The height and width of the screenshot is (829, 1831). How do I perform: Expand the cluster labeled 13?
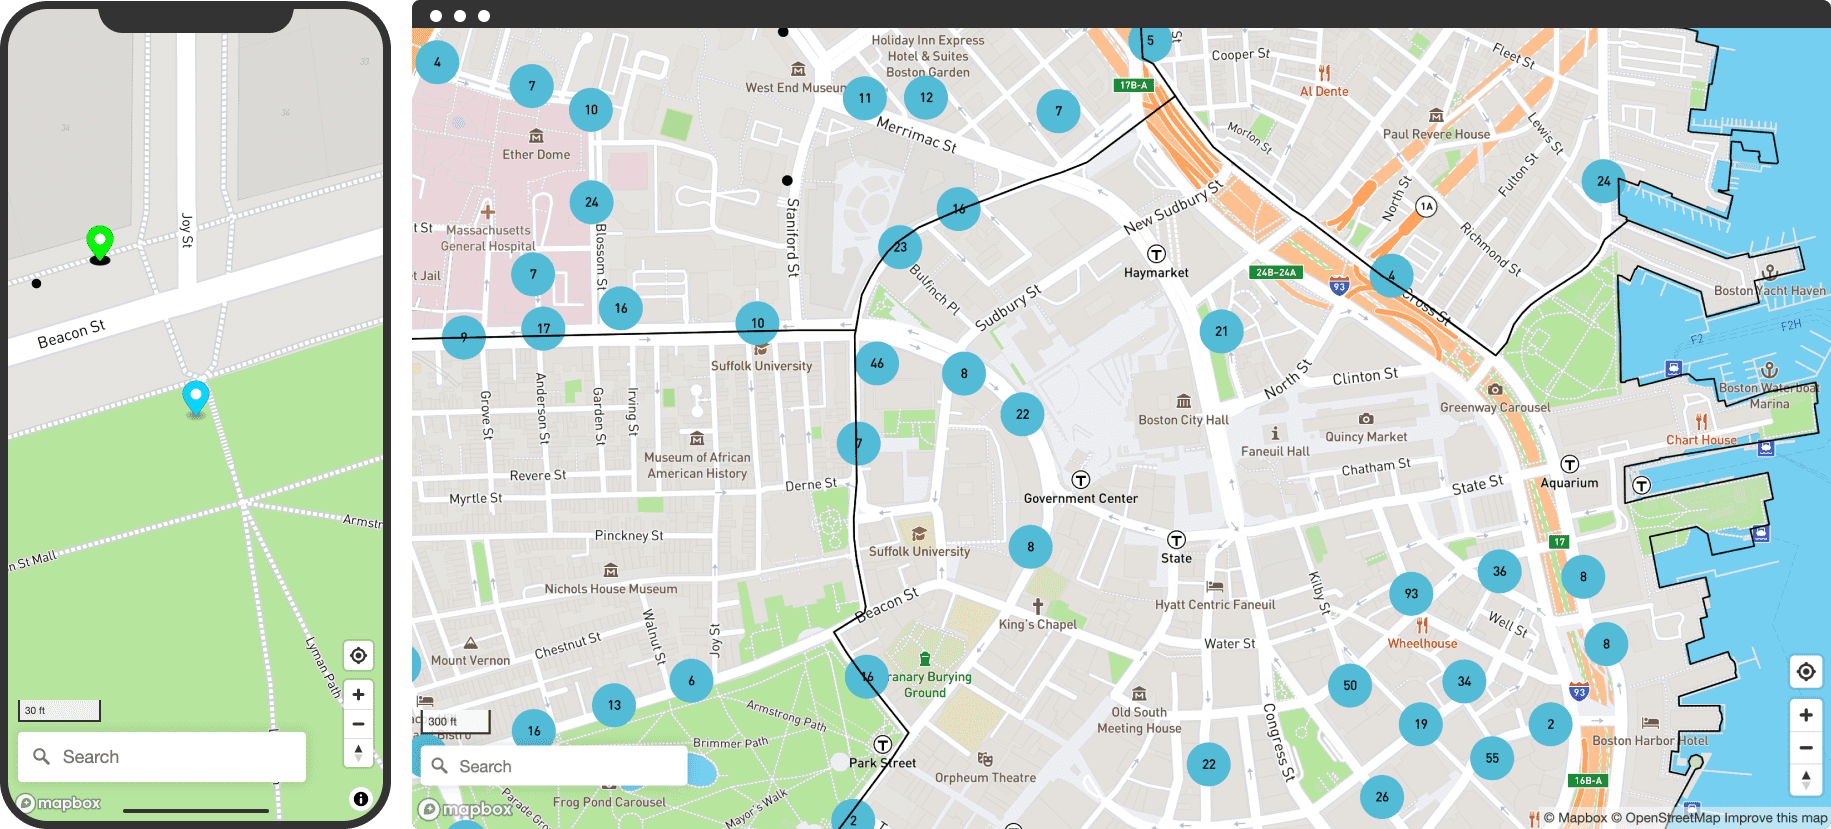coord(614,705)
